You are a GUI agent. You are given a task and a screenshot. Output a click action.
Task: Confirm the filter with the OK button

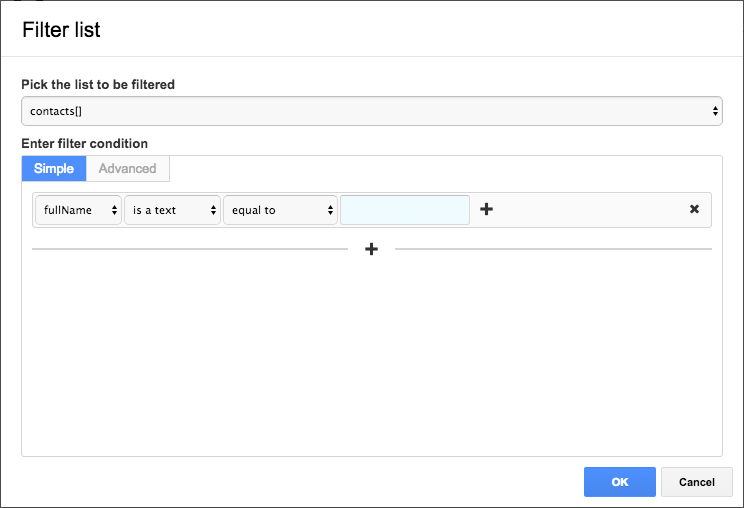[x=620, y=482]
